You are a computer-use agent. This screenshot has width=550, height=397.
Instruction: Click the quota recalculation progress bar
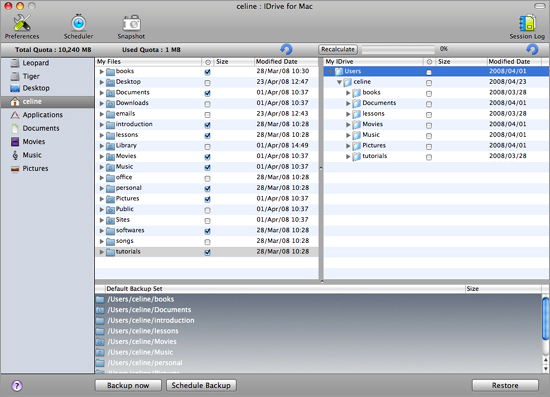pos(398,49)
